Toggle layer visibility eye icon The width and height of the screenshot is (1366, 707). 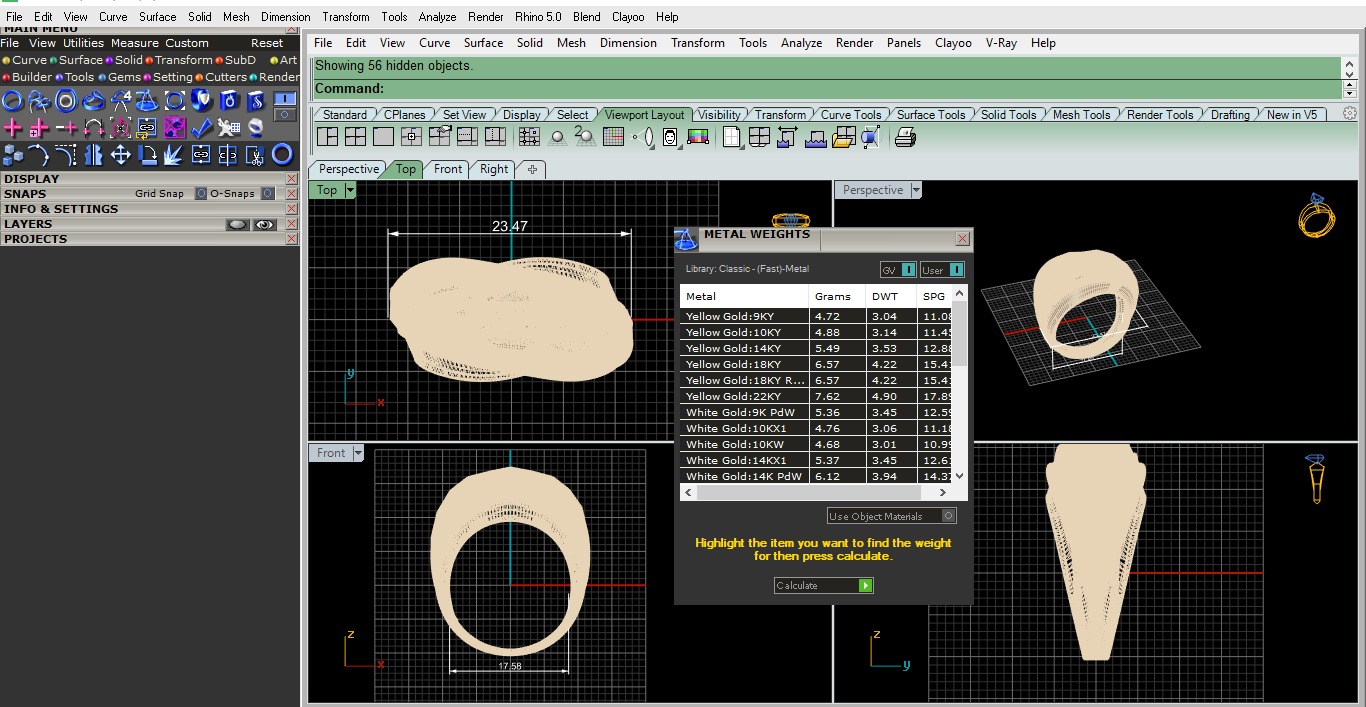[x=264, y=225]
